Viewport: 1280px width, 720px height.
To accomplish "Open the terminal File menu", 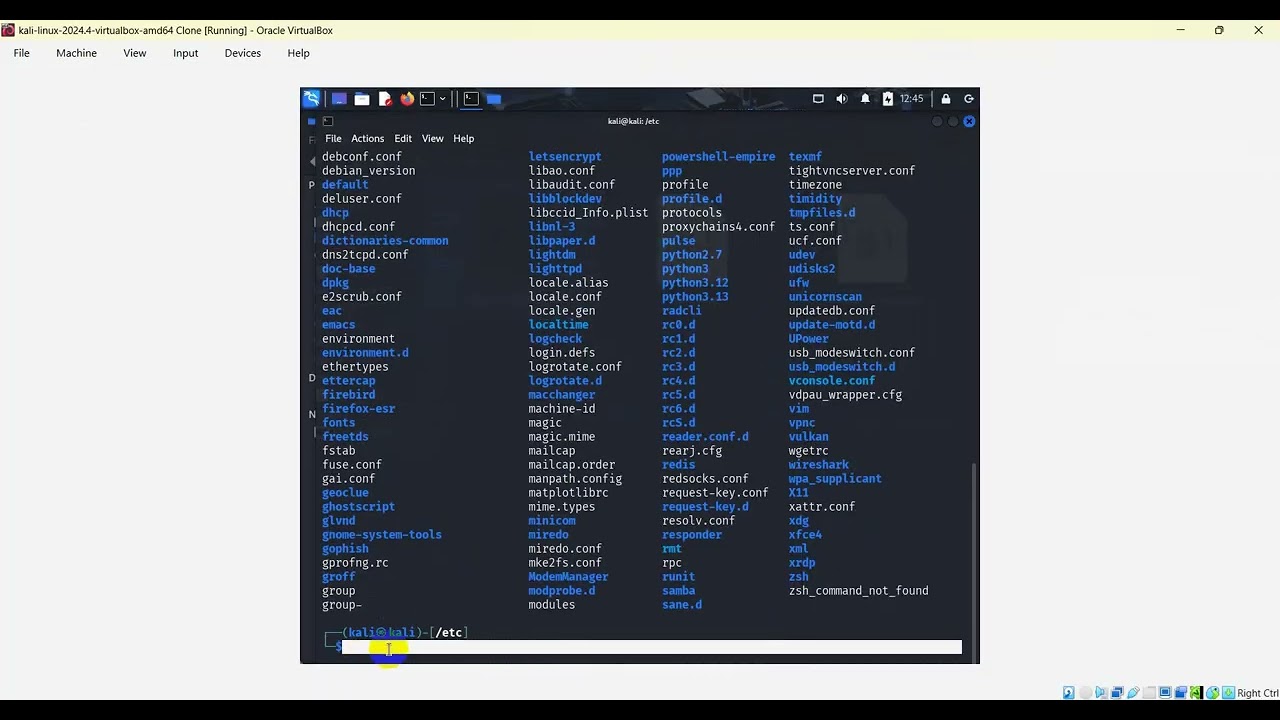I will click(333, 139).
